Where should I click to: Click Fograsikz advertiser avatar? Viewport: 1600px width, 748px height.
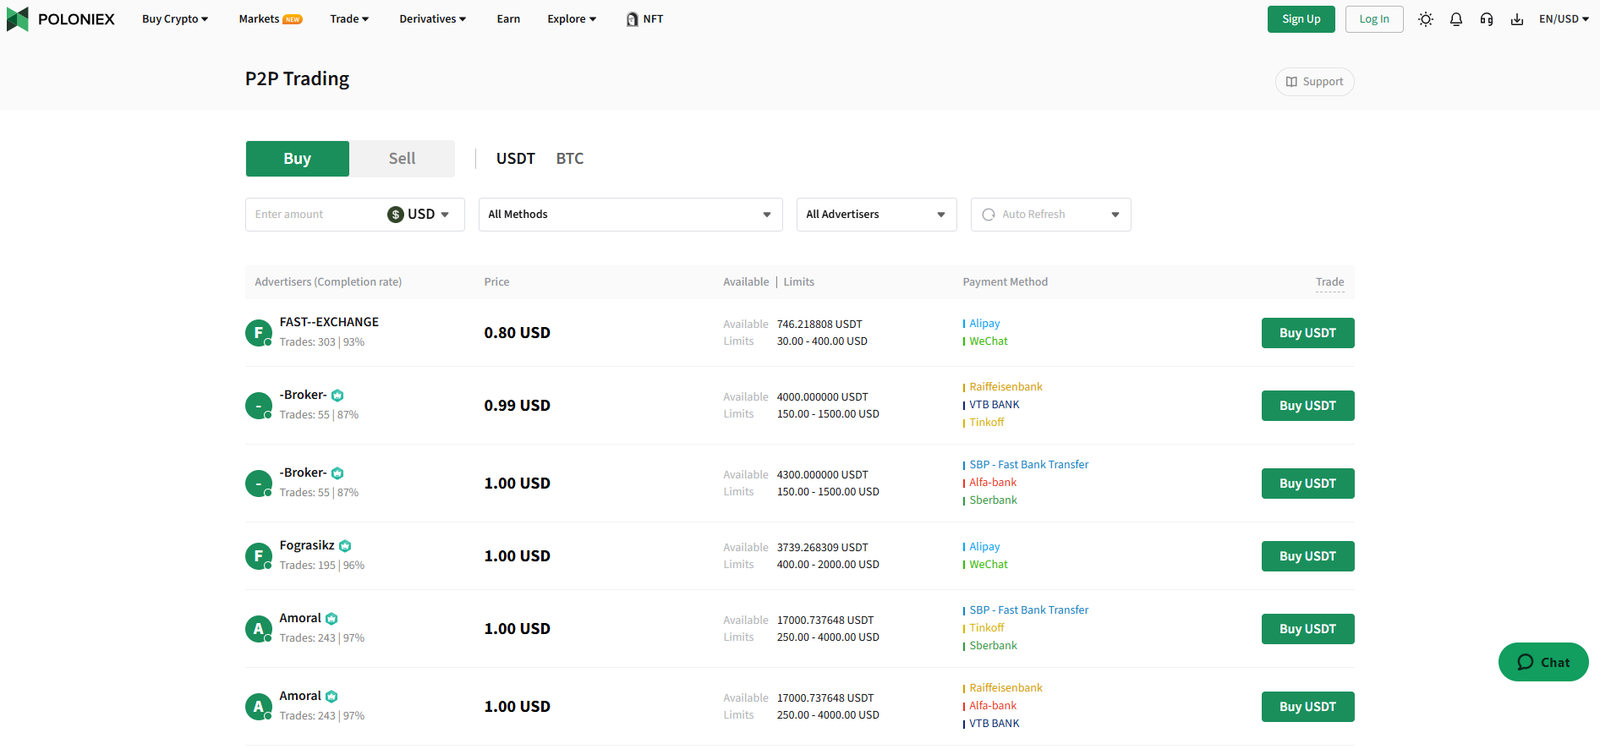point(258,556)
